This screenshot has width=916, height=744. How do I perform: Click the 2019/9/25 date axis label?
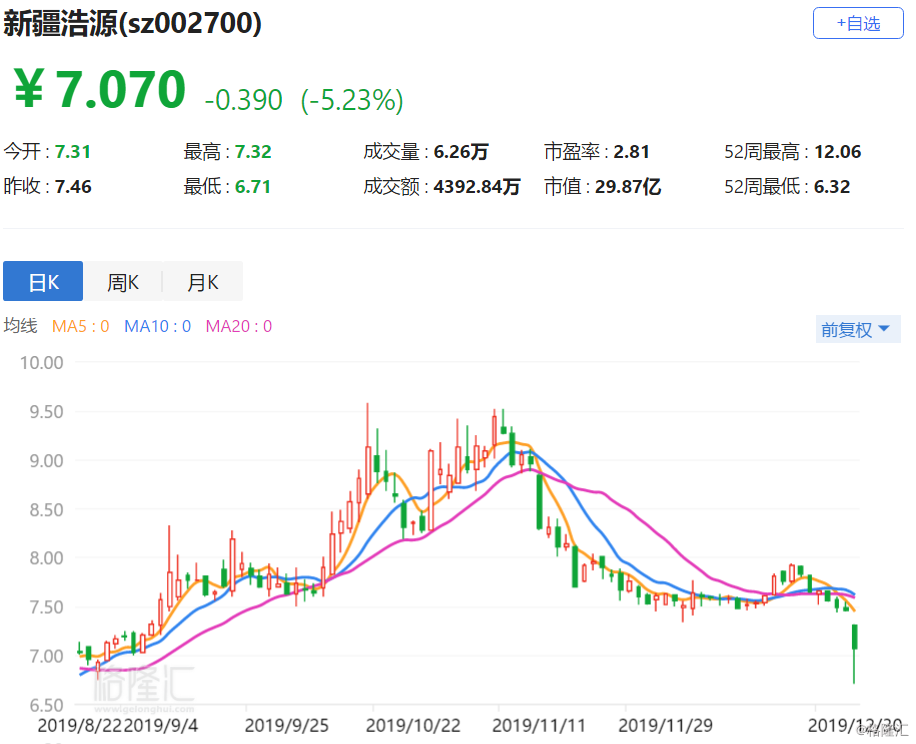[286, 726]
